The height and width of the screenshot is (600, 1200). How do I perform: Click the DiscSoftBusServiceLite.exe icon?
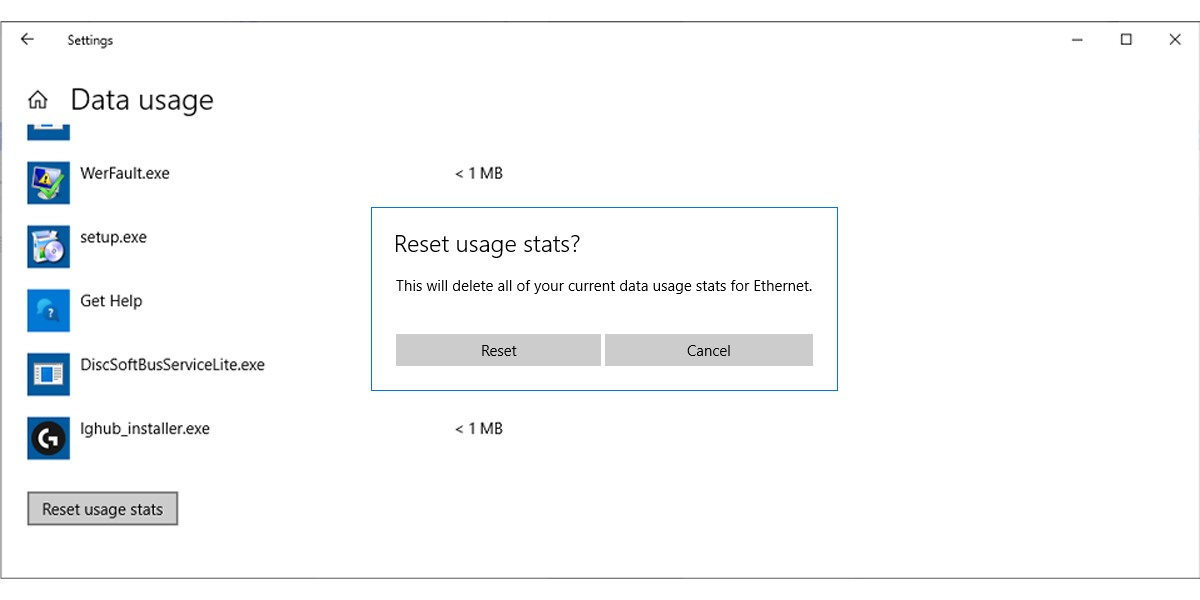(x=48, y=374)
